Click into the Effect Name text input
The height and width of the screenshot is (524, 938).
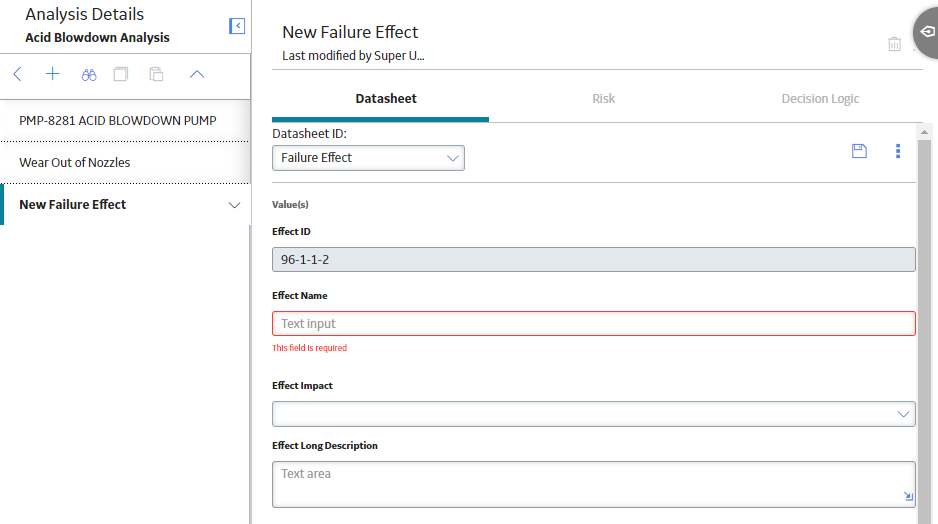(593, 324)
